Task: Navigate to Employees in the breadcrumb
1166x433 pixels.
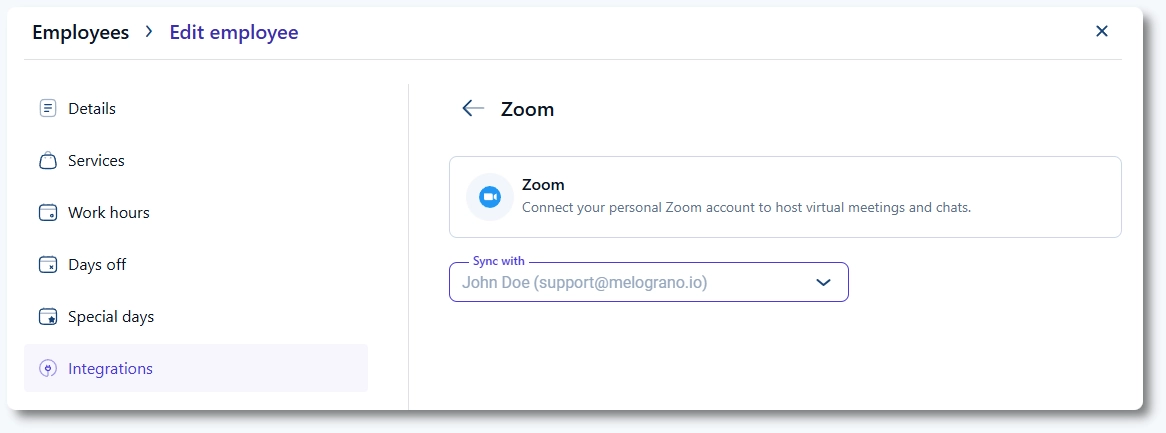Action: point(80,32)
